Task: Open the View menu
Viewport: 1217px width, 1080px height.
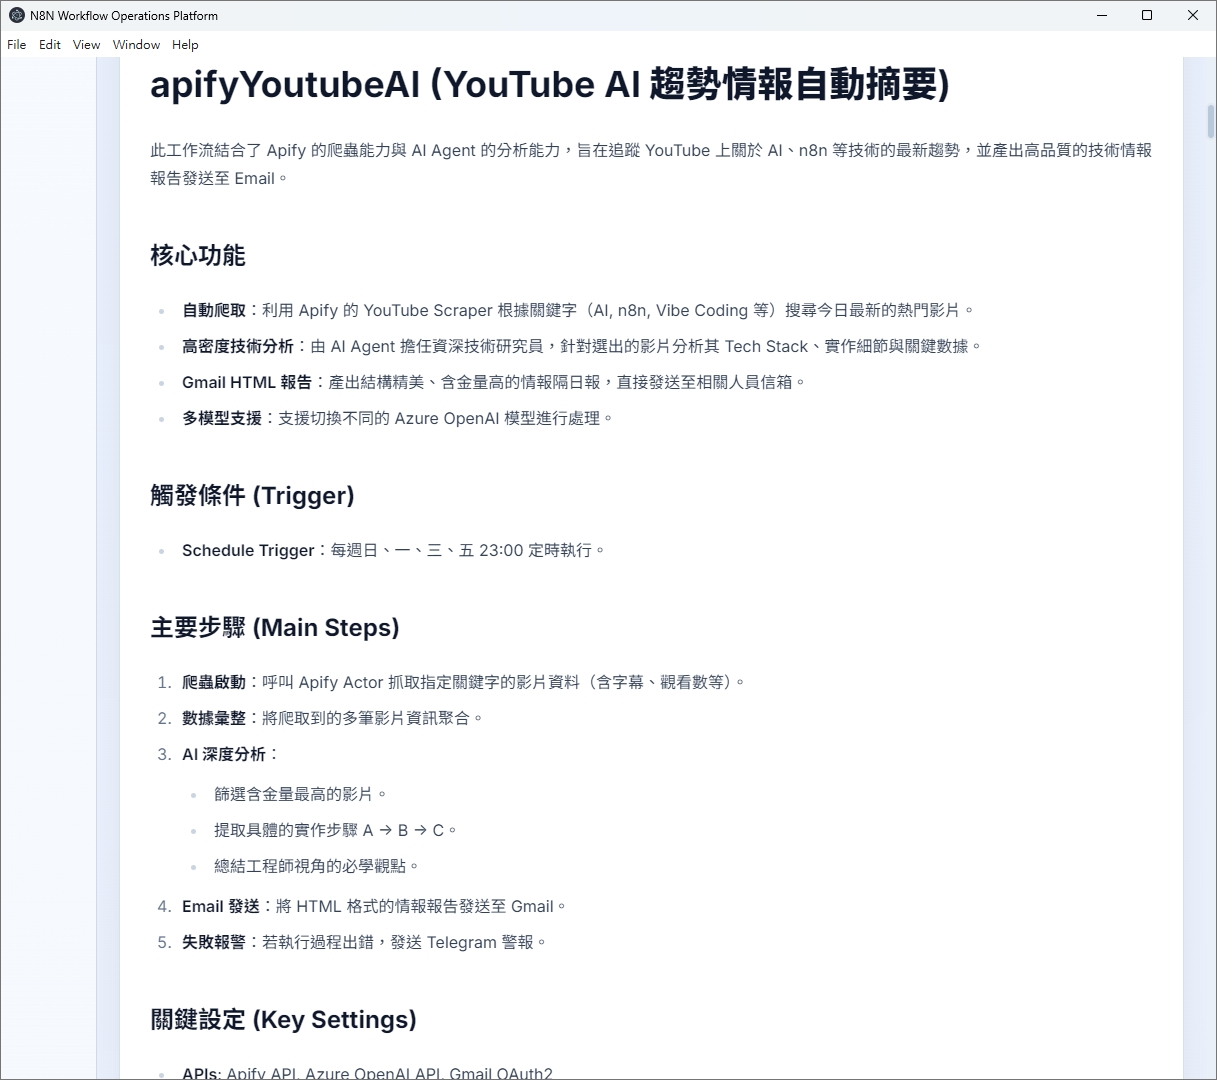Action: coord(86,44)
